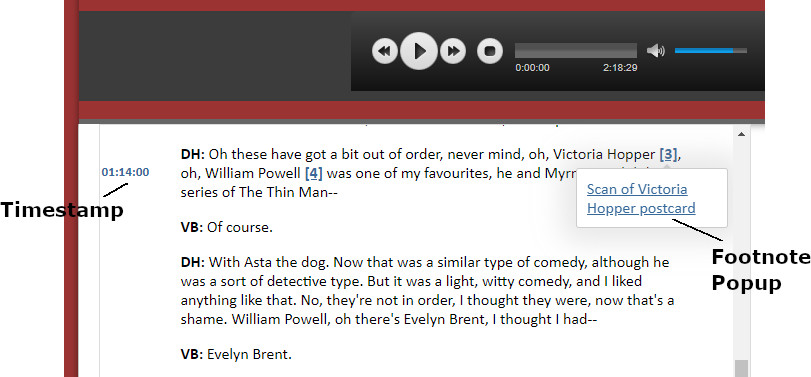Open footnote [4] after William Powell
Viewport: 811px width, 377px height.
pos(313,173)
